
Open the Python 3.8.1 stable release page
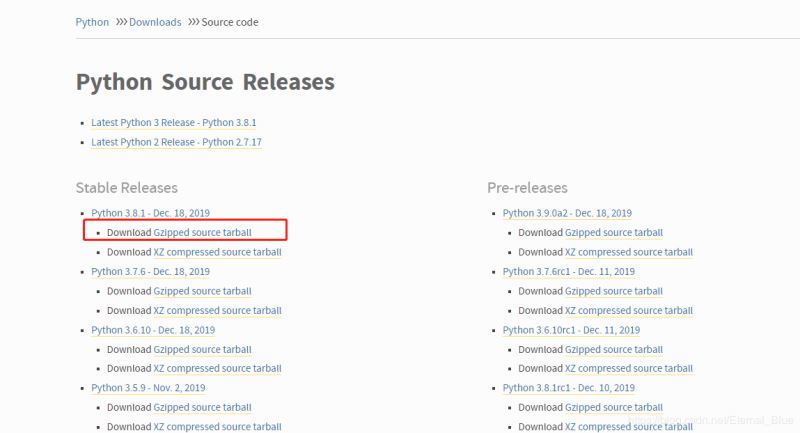(150, 213)
